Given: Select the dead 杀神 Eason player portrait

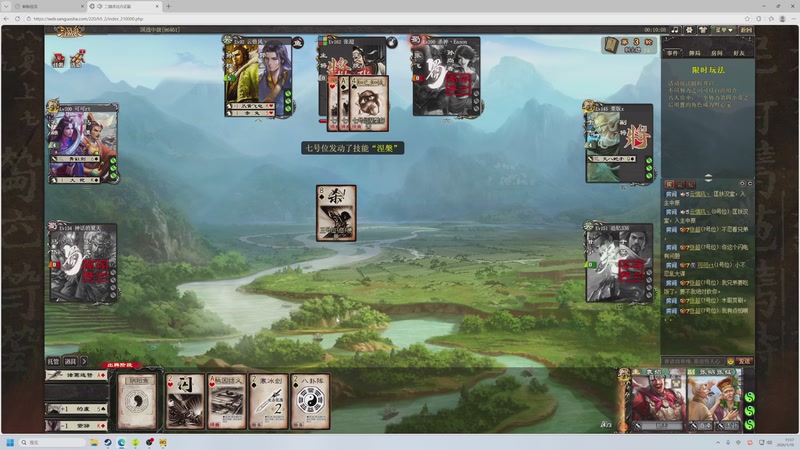Looking at the screenshot, I should tap(446, 77).
